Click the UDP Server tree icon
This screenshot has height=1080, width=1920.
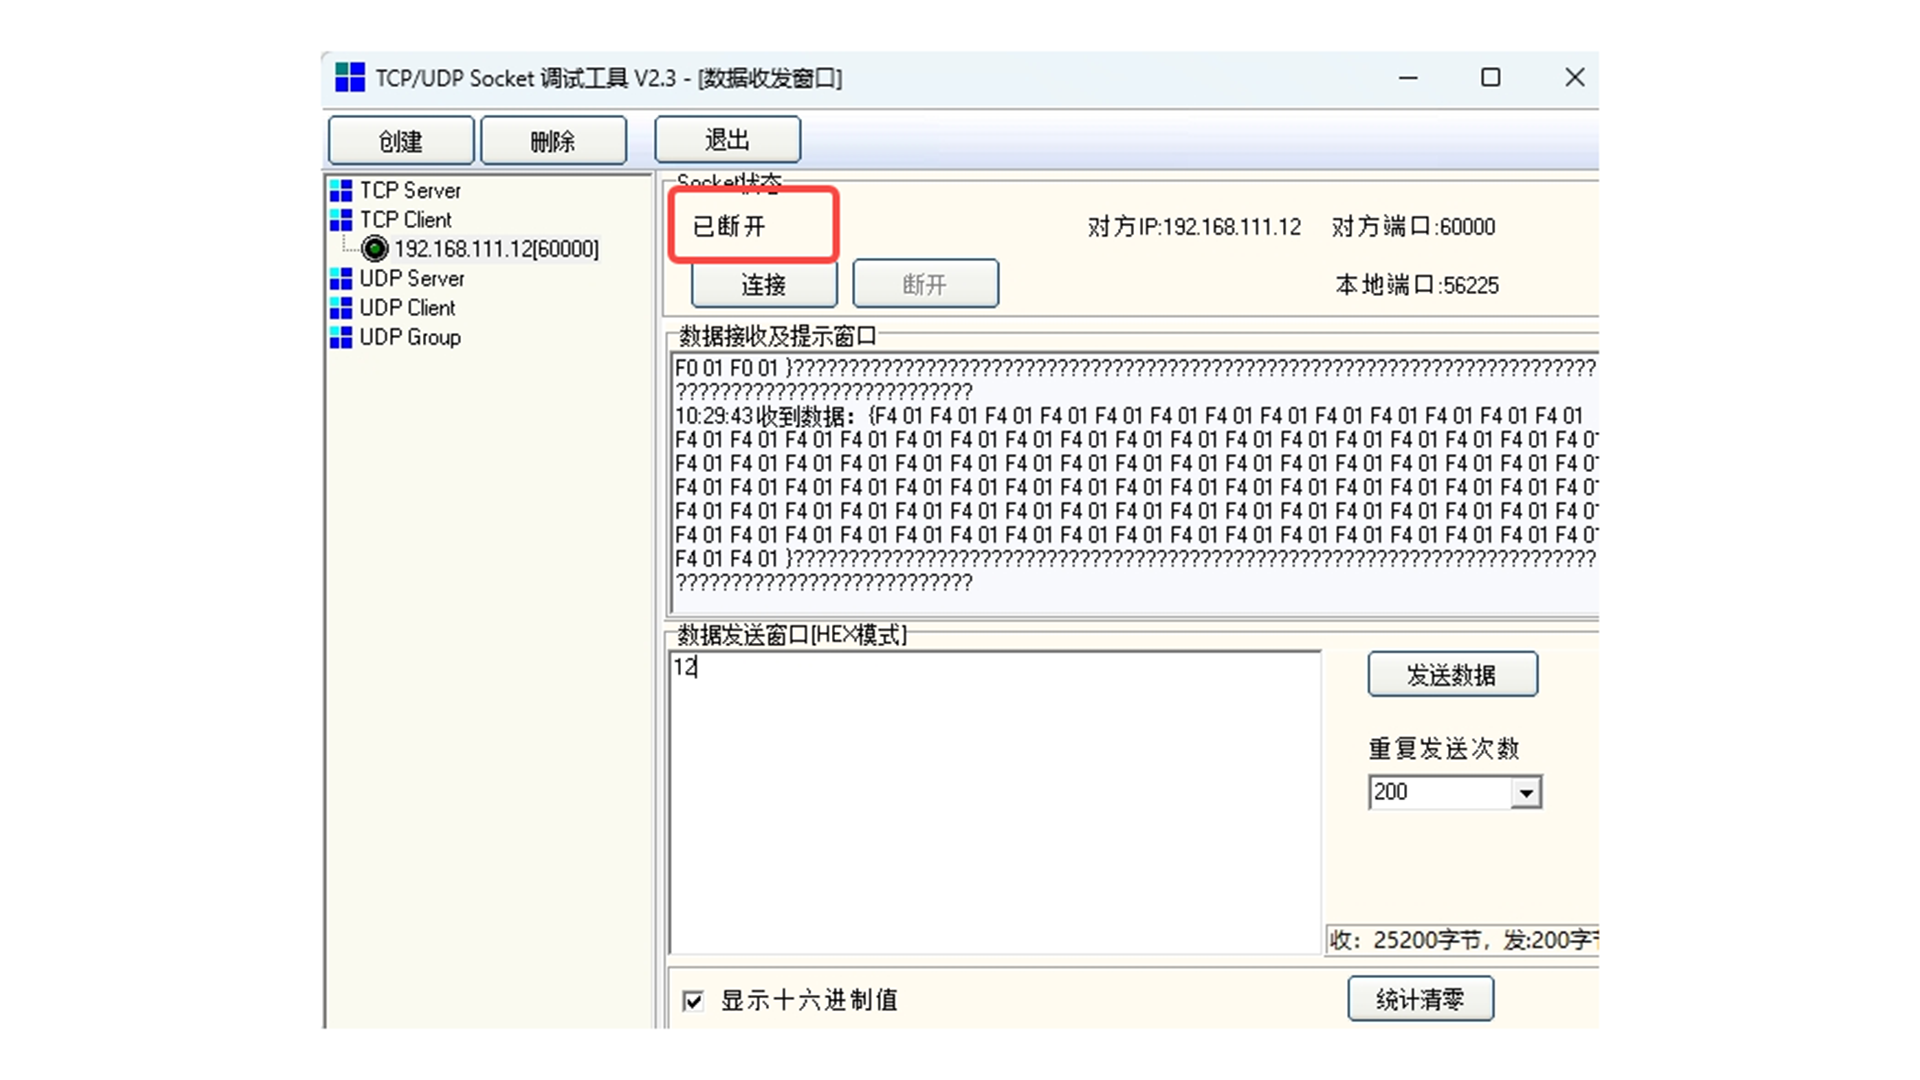(x=341, y=278)
